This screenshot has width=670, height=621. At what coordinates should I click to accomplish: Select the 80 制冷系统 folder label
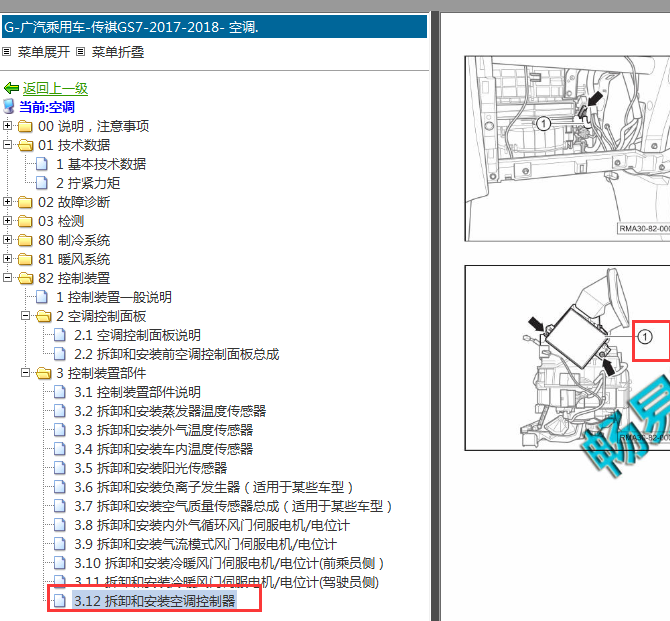pyautogui.click(x=74, y=240)
